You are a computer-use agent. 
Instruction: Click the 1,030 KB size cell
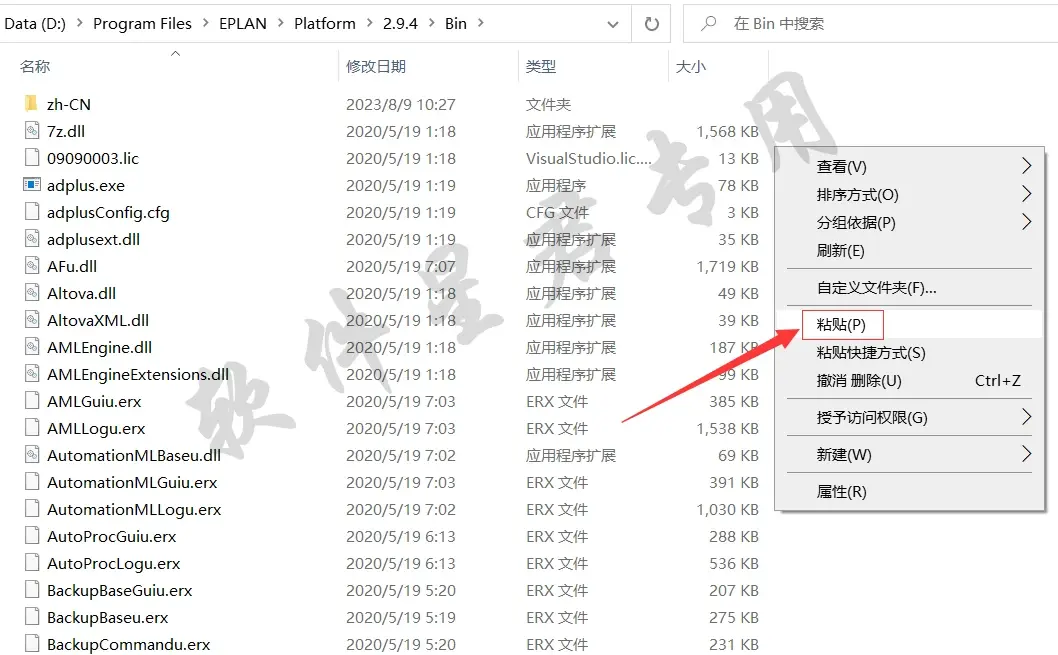point(727,509)
